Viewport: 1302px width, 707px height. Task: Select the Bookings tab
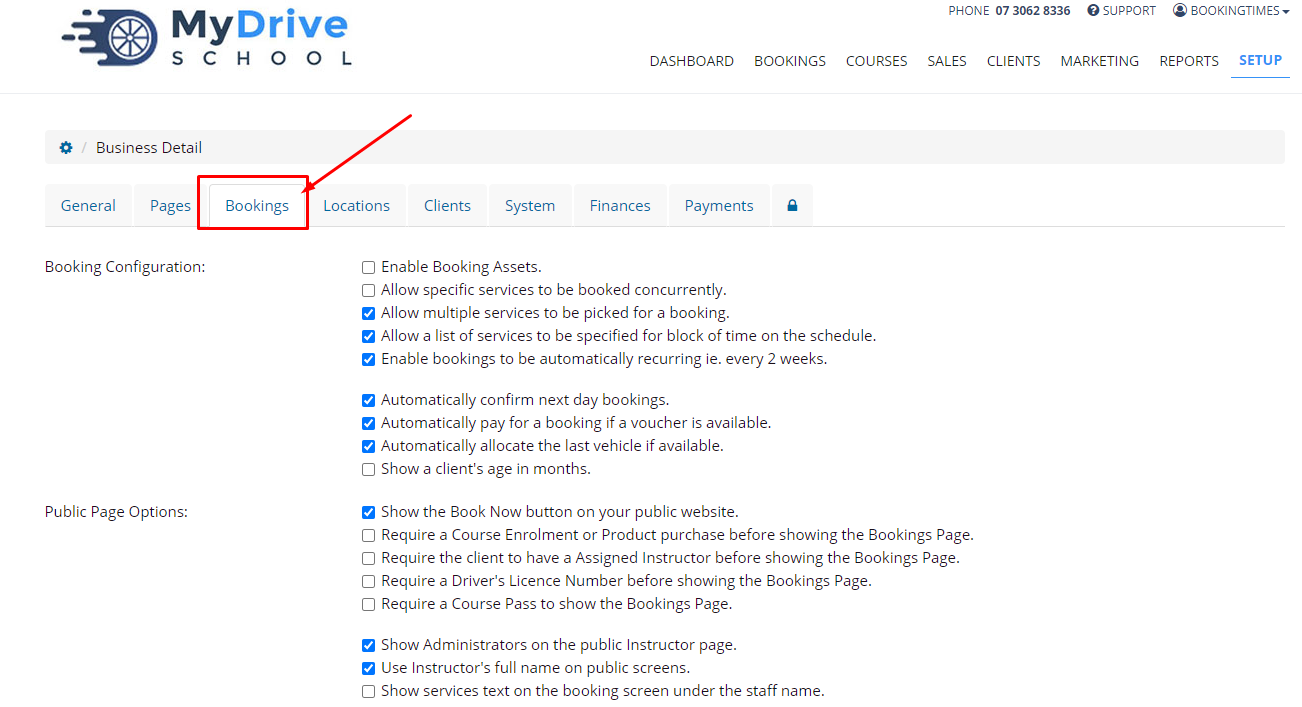click(257, 205)
